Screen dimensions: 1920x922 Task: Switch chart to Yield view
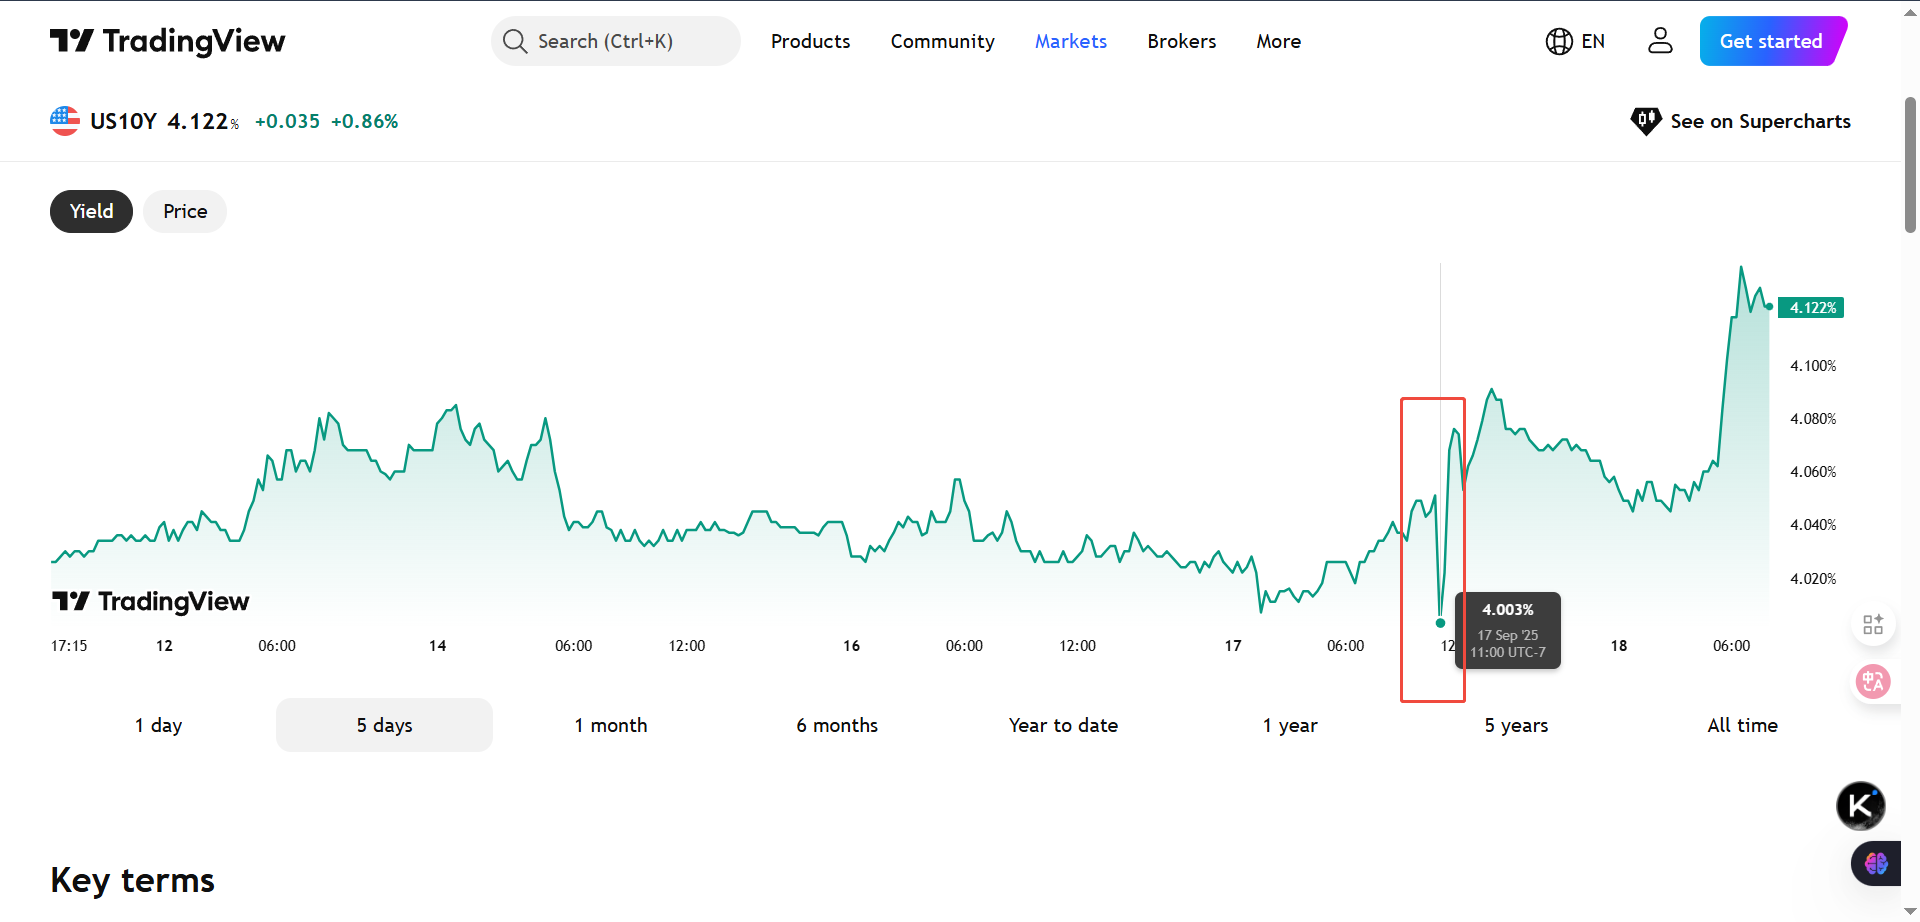[x=91, y=211]
